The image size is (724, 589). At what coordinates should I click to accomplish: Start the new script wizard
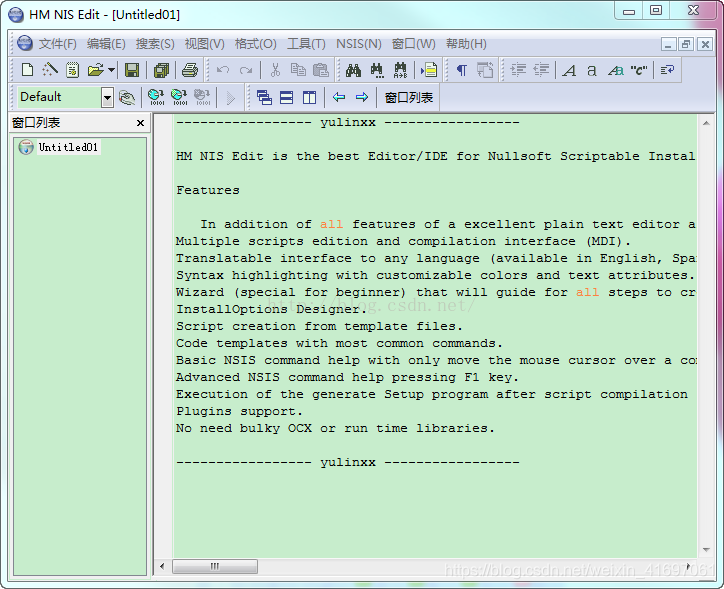point(50,70)
